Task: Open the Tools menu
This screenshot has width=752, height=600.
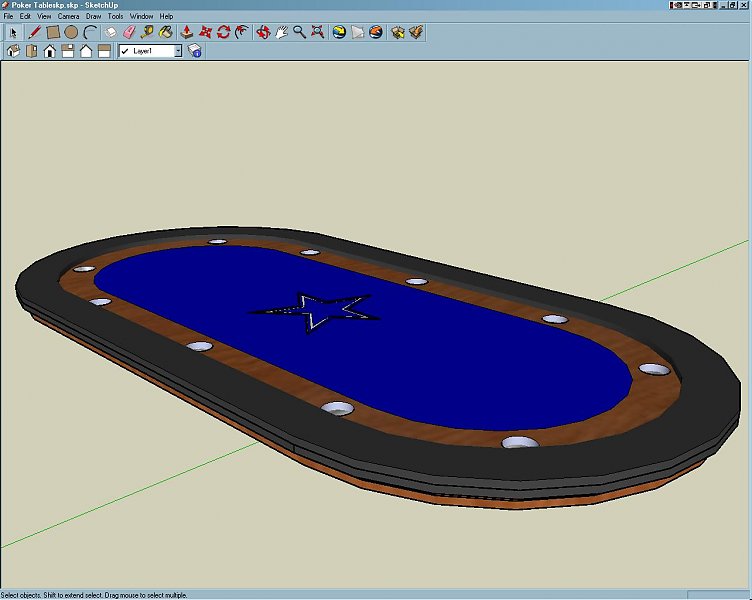Action: pyautogui.click(x=116, y=16)
